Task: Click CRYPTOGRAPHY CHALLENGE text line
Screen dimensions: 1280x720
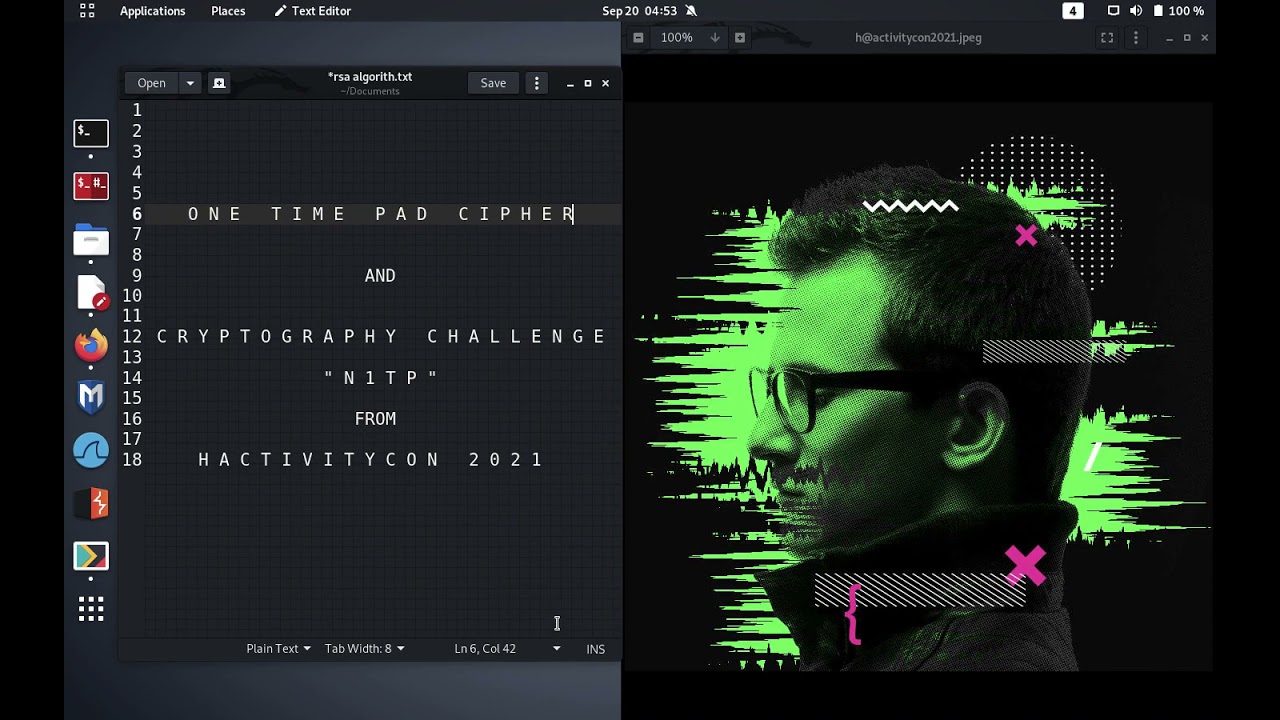Action: (x=381, y=337)
